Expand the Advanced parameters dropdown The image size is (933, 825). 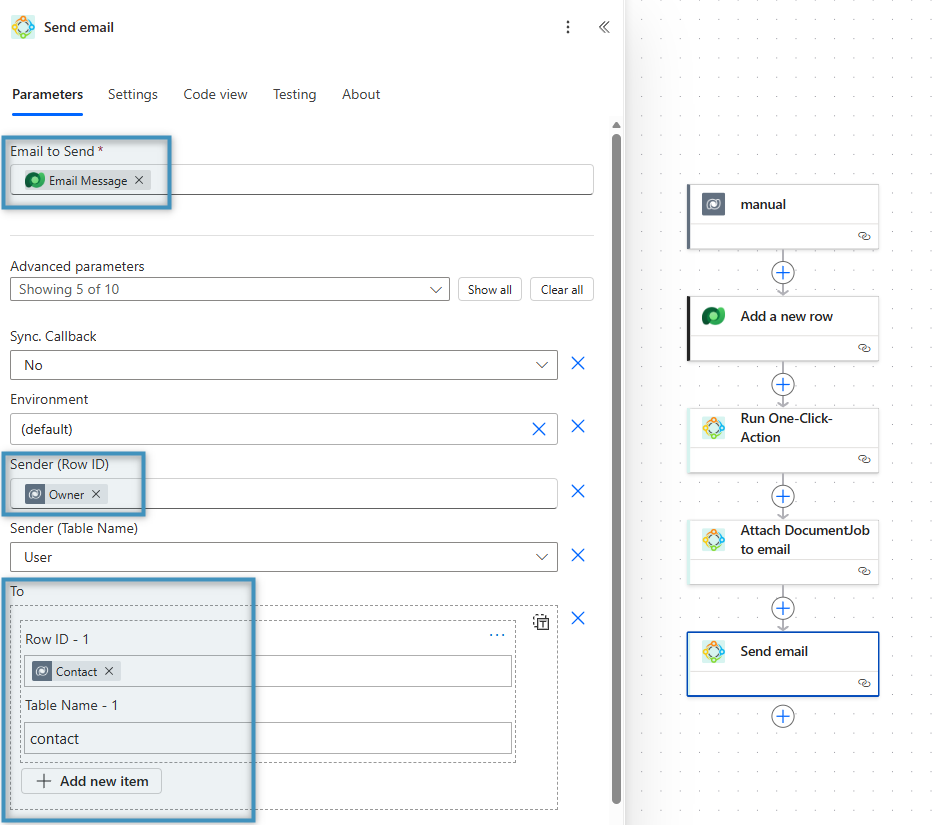436,289
